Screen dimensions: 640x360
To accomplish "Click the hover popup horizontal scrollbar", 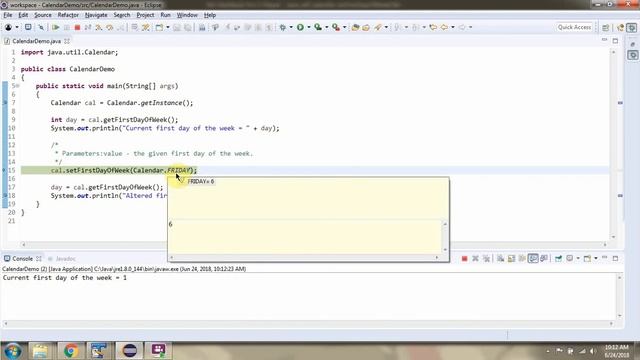I will coord(304,258).
